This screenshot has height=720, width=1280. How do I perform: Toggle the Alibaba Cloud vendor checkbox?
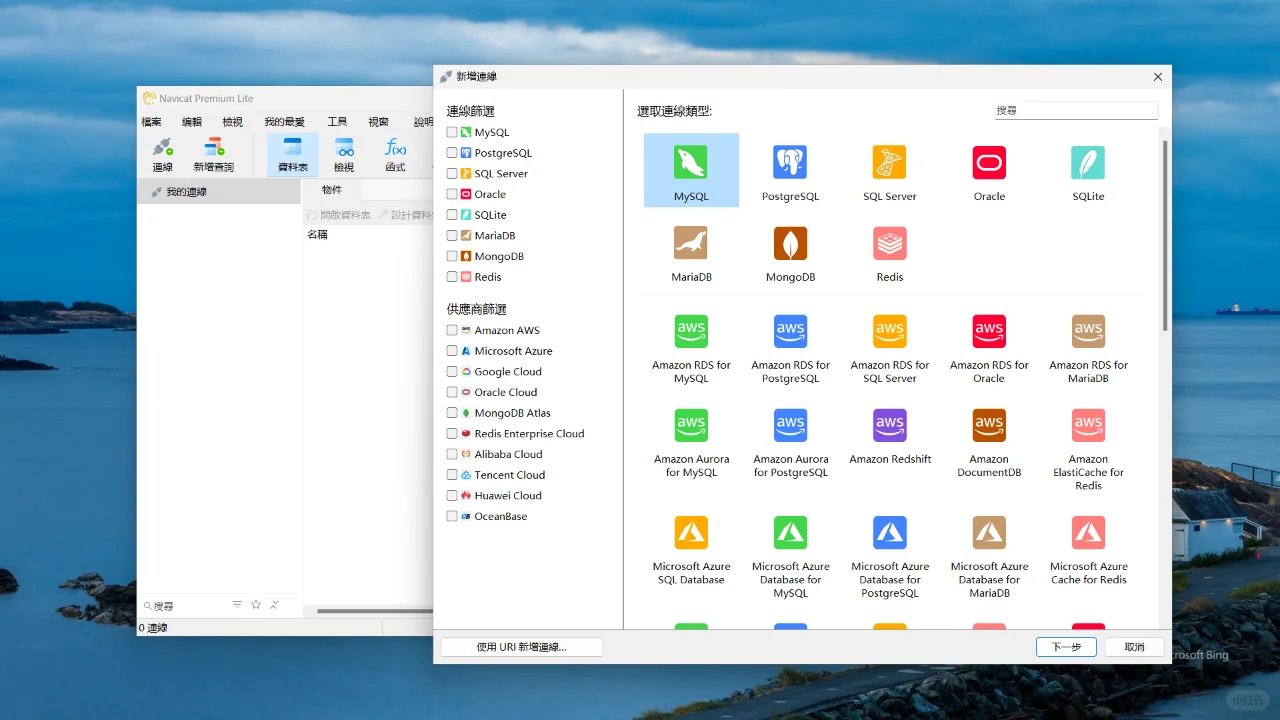click(x=452, y=454)
